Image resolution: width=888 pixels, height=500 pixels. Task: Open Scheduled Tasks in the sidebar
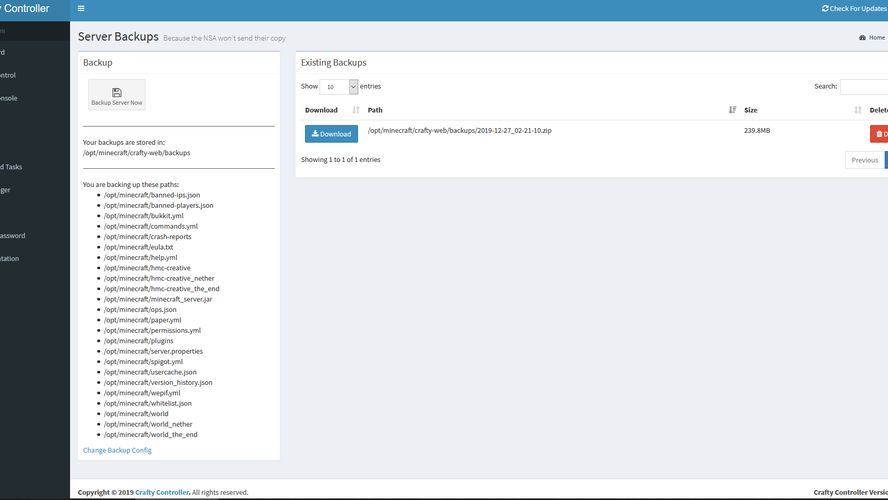click(10, 167)
